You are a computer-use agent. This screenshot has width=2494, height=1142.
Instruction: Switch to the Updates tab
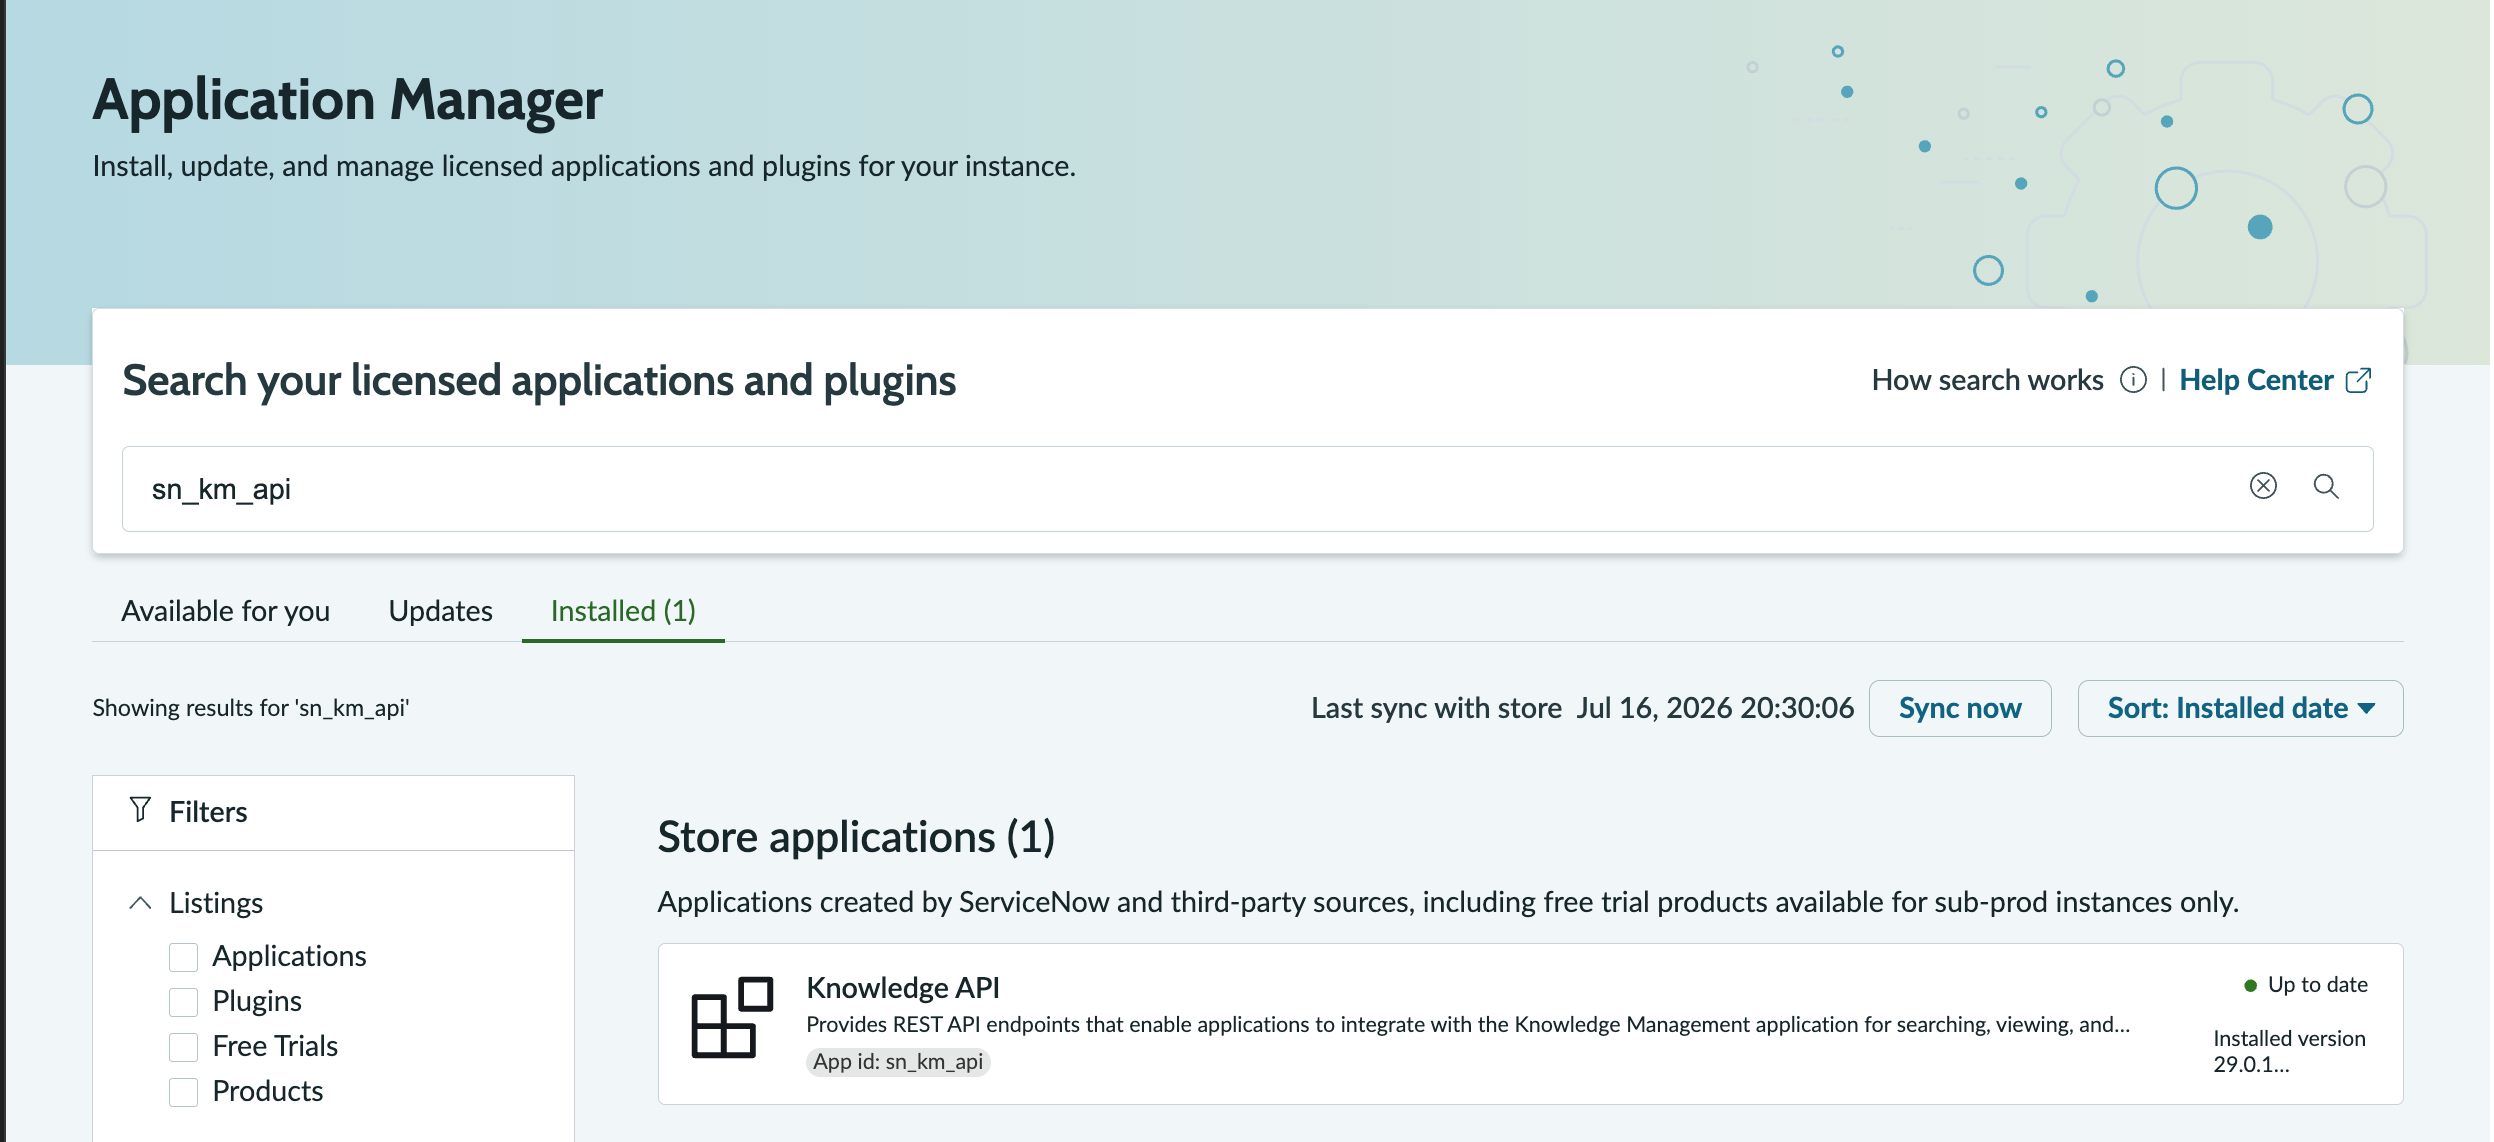[x=440, y=611]
